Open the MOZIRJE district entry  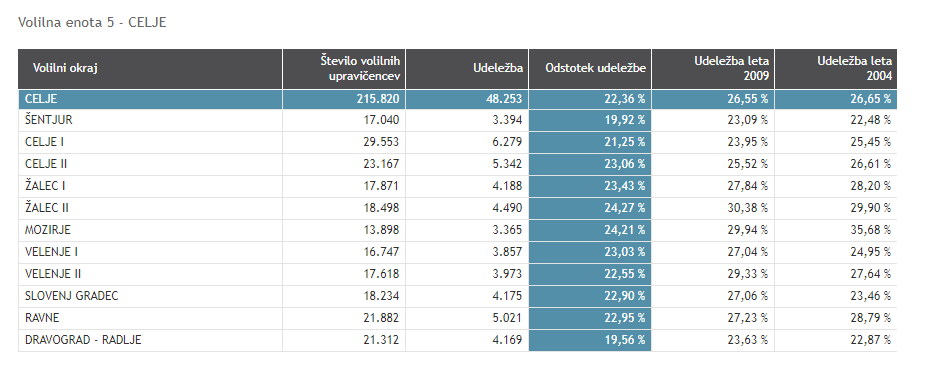click(457, 230)
